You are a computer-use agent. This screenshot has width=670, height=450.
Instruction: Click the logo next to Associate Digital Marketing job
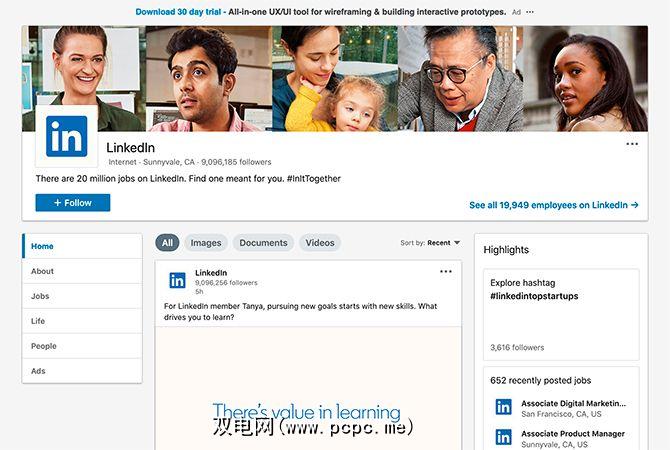[x=503, y=407]
